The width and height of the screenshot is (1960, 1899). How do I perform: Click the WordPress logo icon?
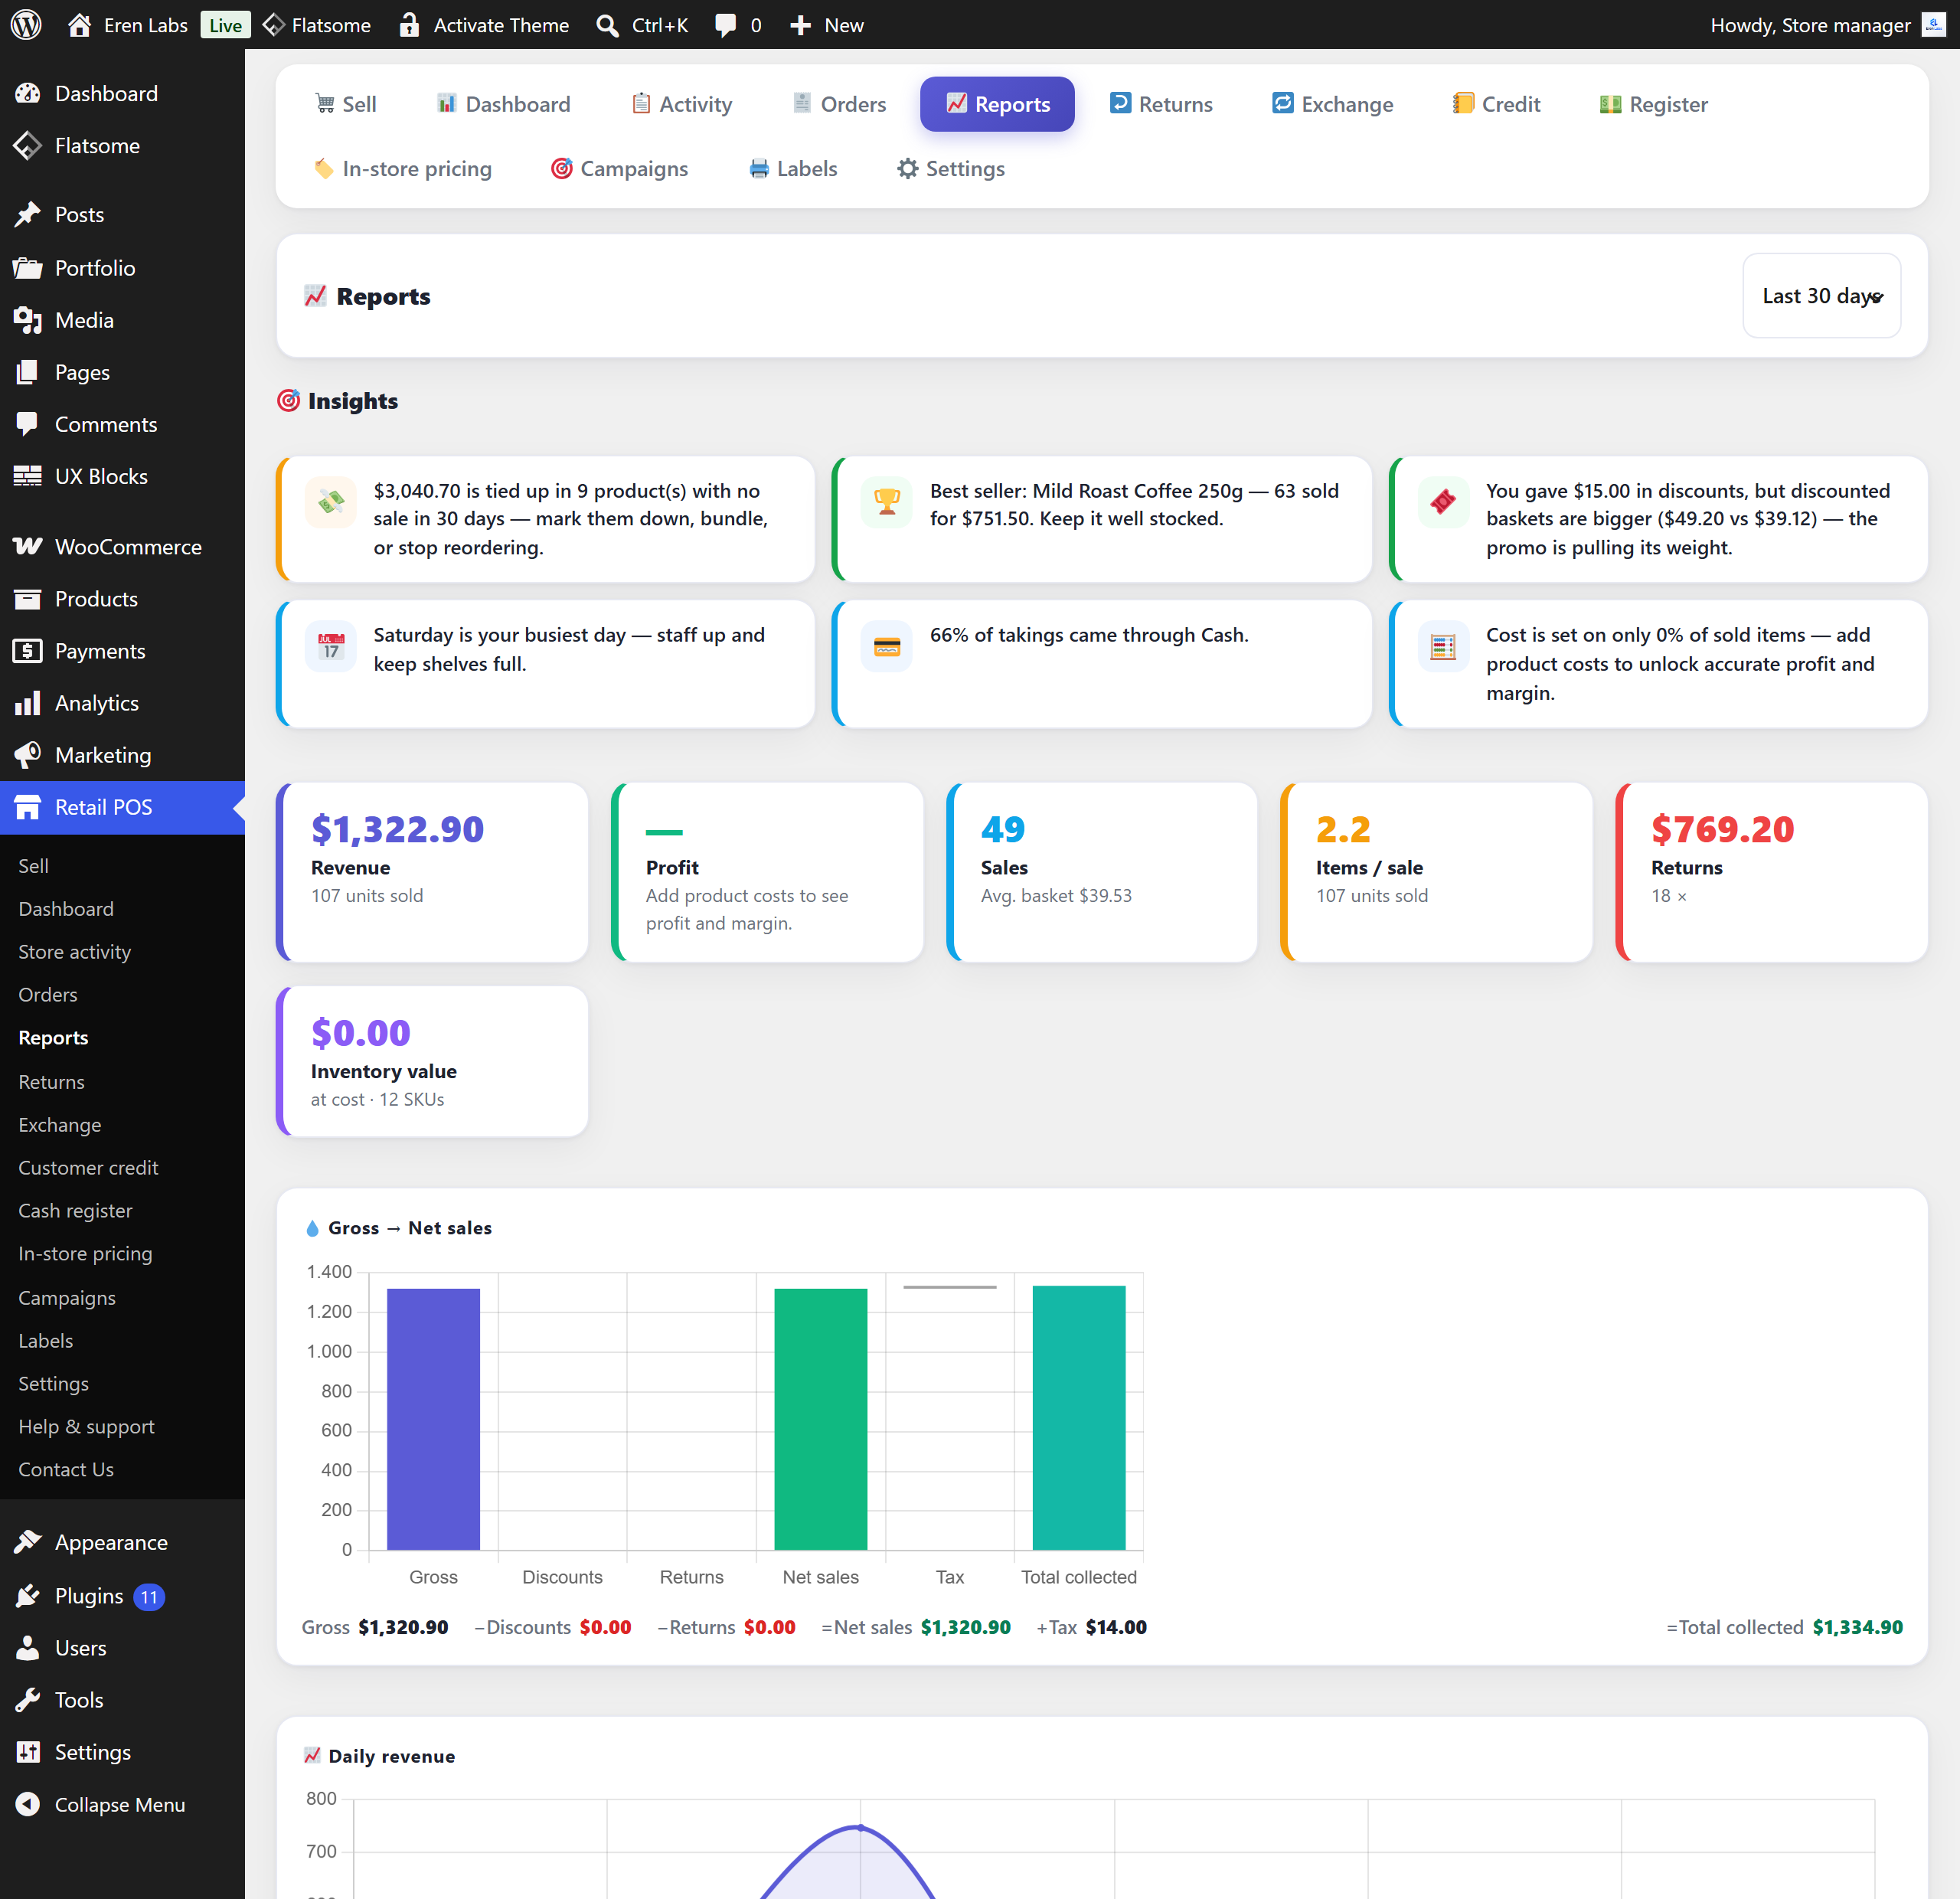click(26, 24)
